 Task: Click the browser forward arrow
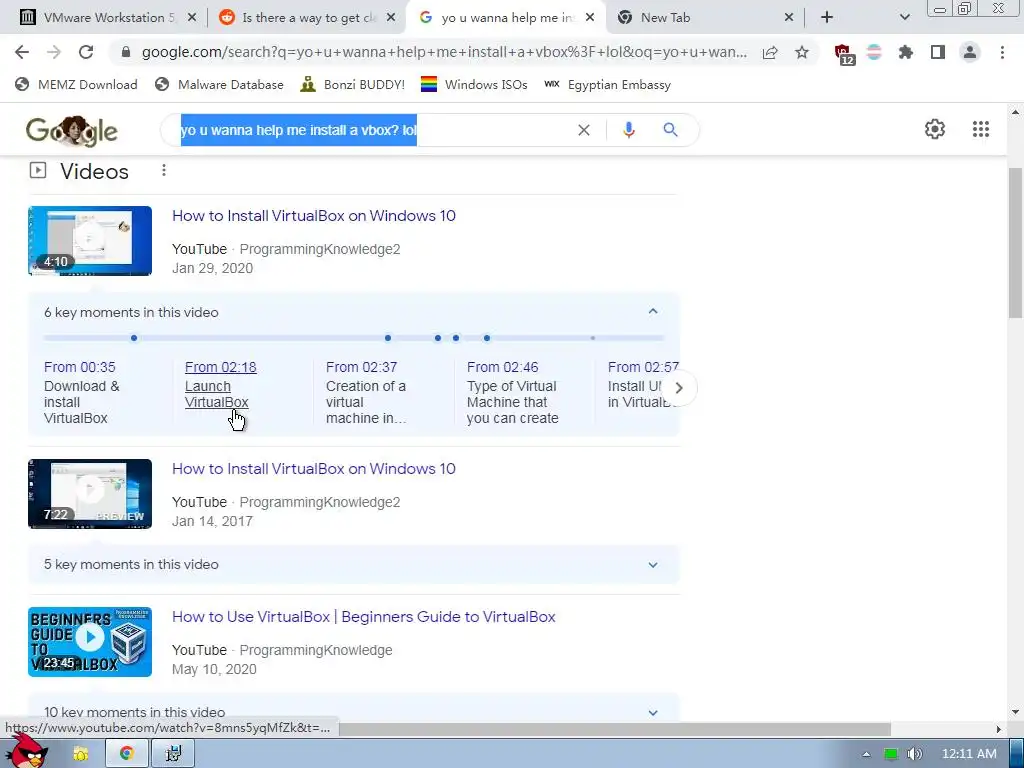click(54, 52)
